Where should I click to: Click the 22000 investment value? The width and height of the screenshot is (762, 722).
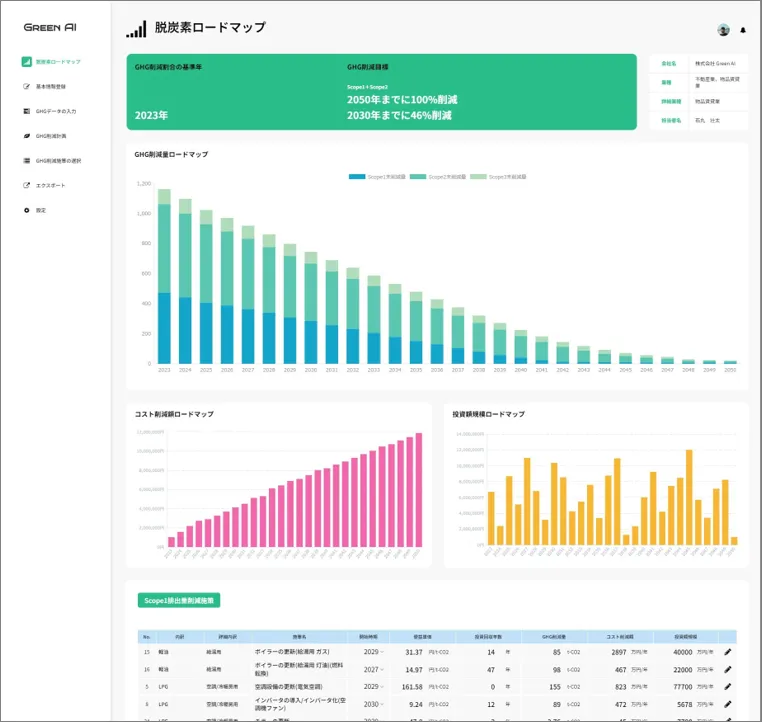pos(682,670)
